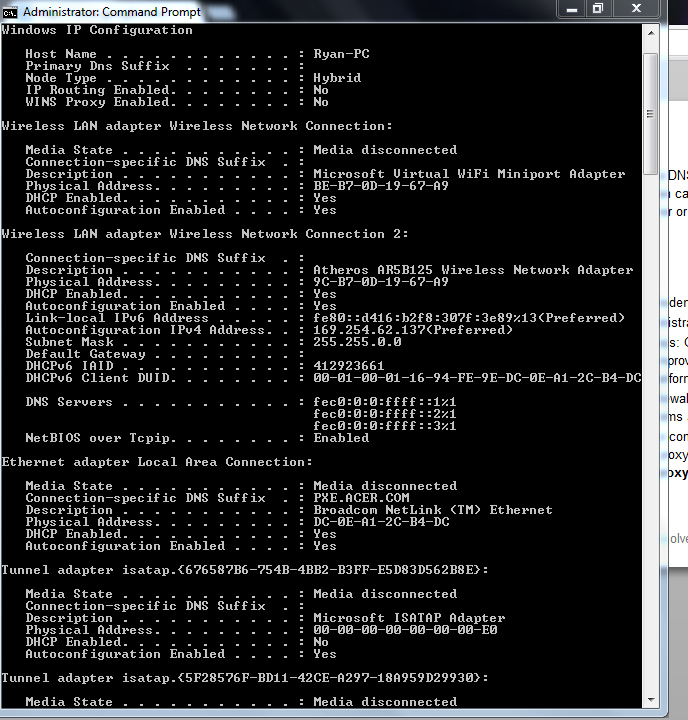688x720 pixels.
Task: Click DNS suffix 'PXE.ACER.COM'
Action: [x=361, y=498]
